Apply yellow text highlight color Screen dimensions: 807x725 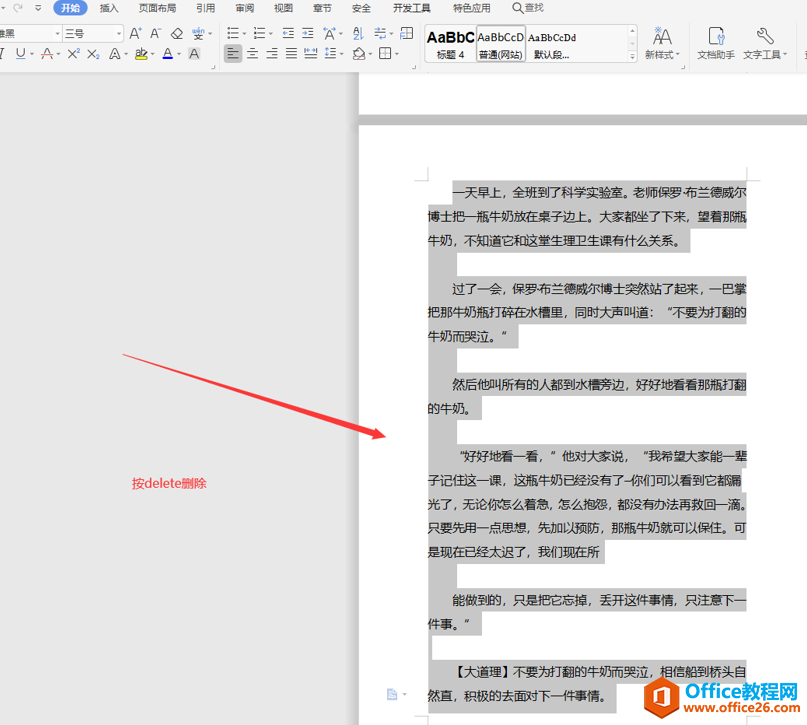(x=141, y=54)
